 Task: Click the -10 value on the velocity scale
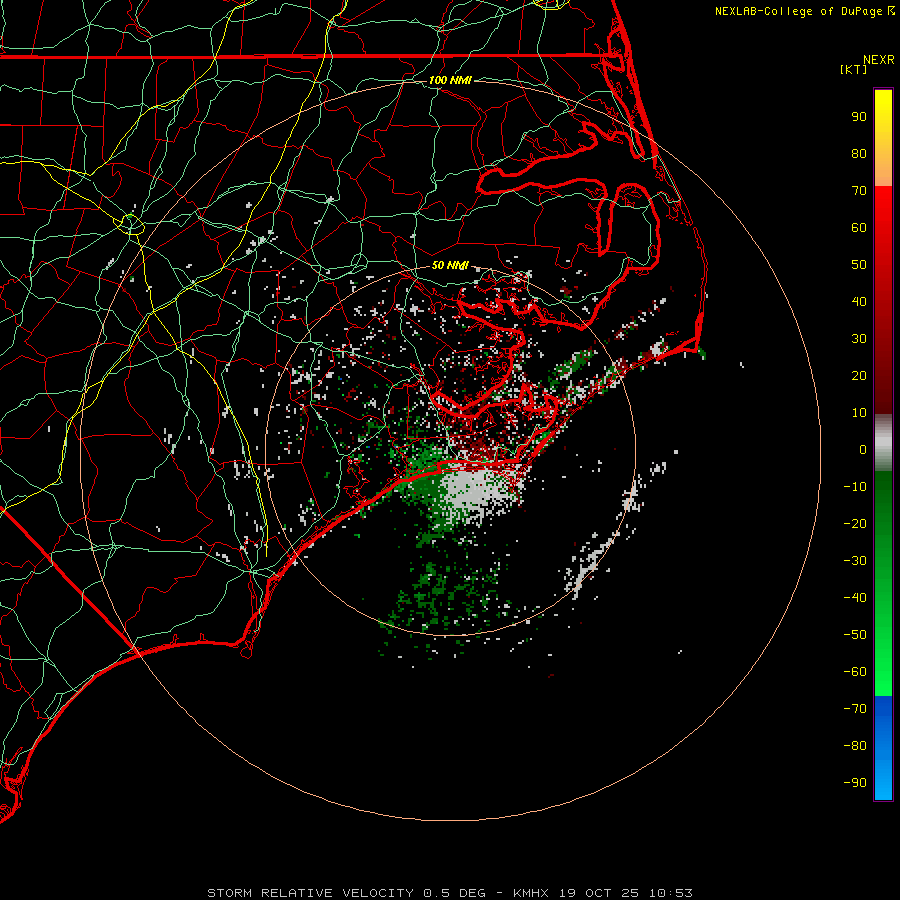(x=855, y=487)
